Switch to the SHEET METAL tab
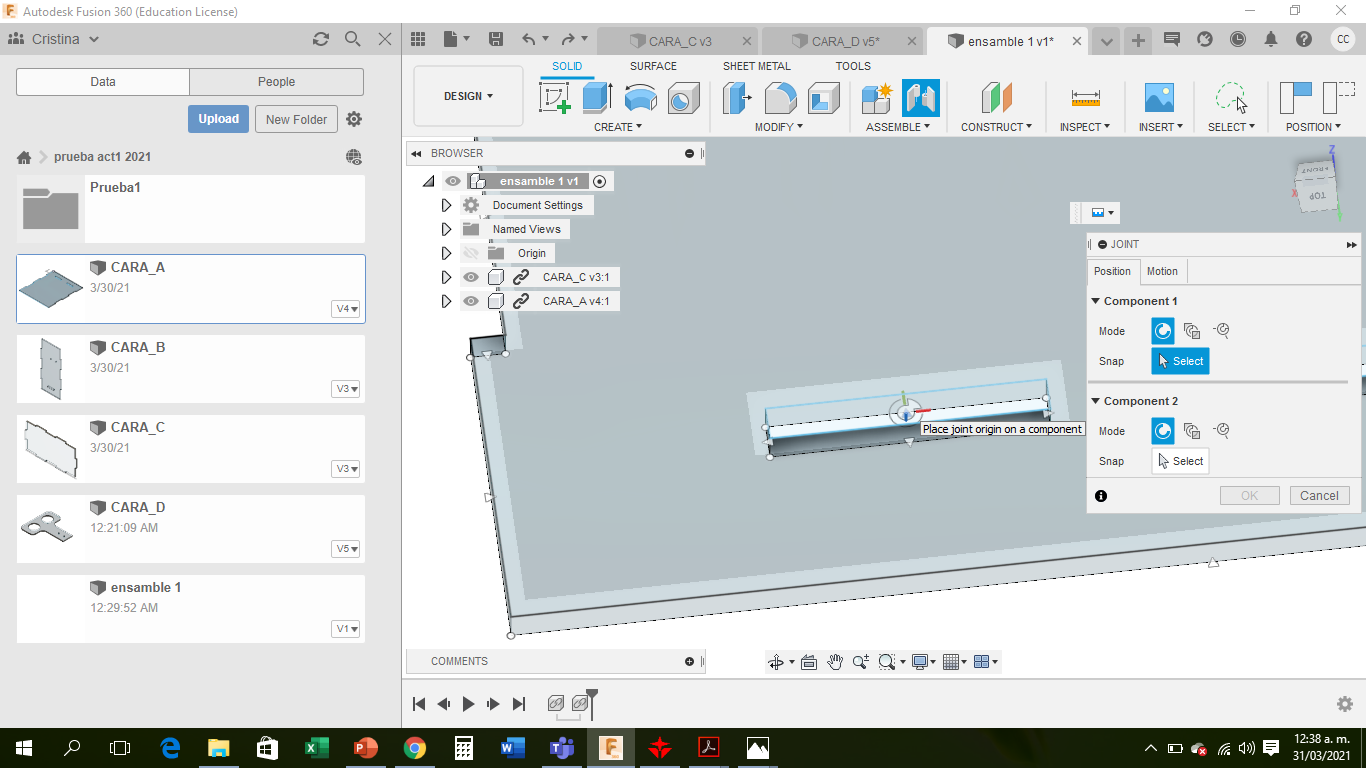Screen dimensions: 1366x768 tap(757, 66)
